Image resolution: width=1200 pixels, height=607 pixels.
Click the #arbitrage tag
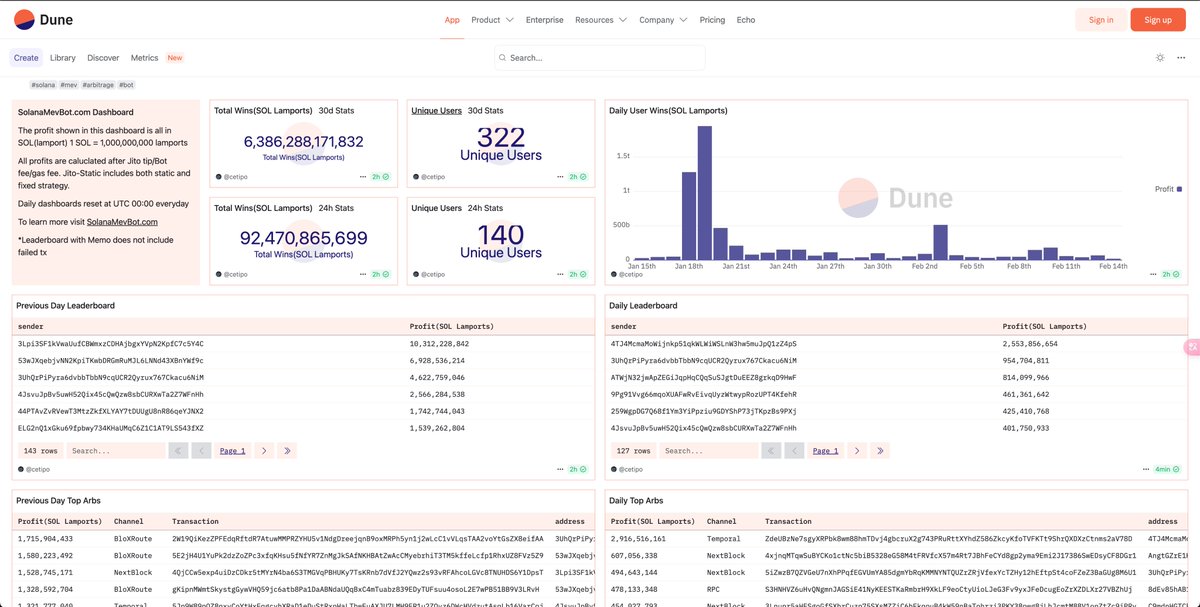pyautogui.click(x=98, y=85)
